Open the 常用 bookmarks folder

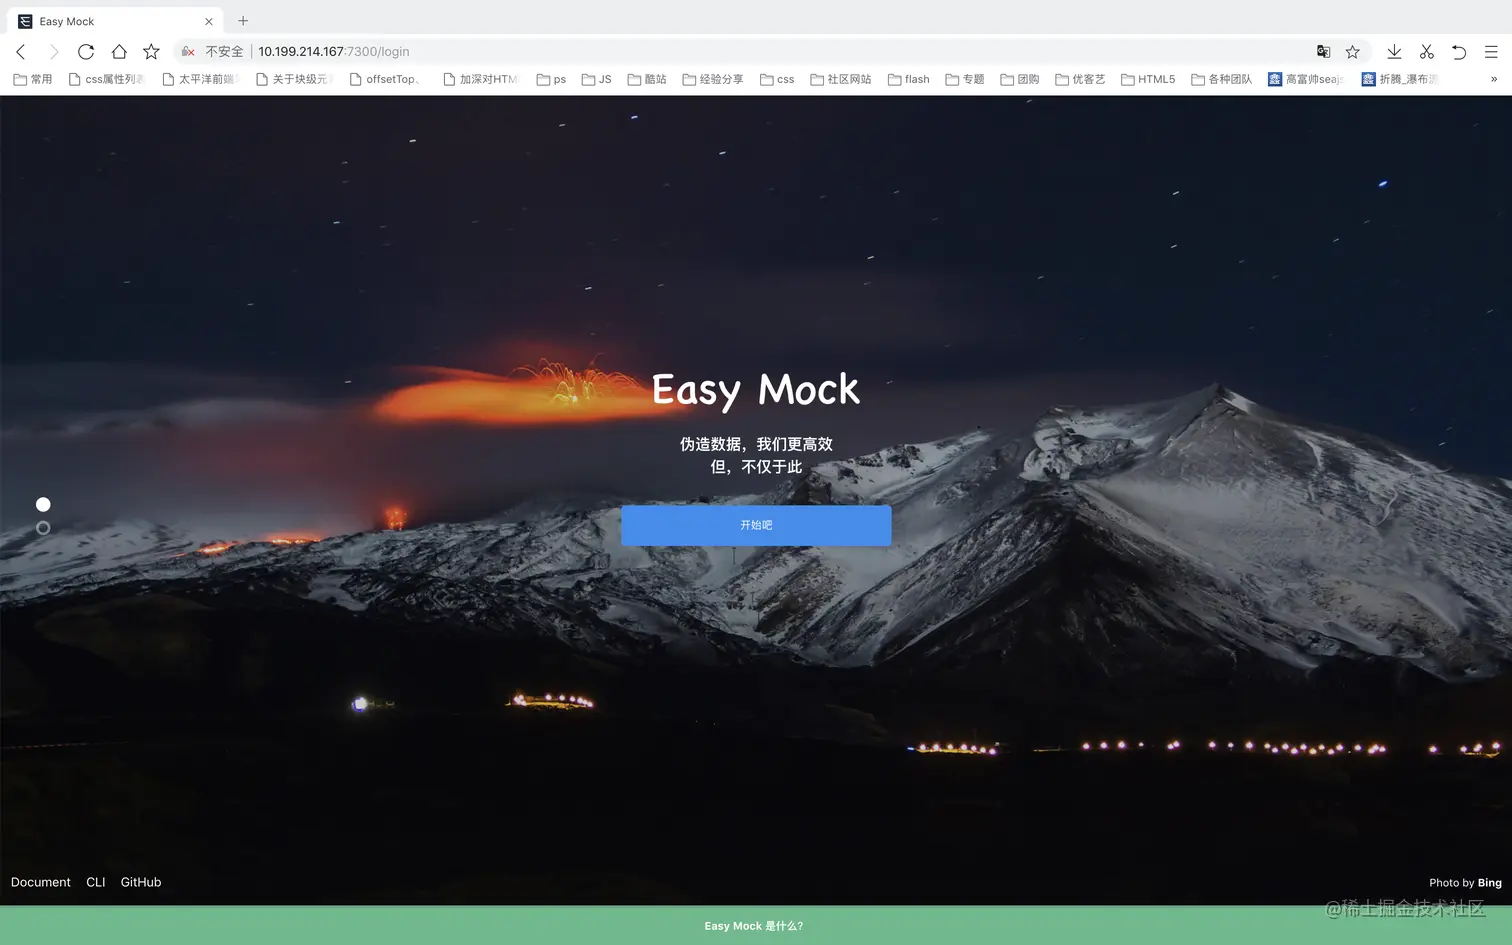pyautogui.click(x=33, y=79)
